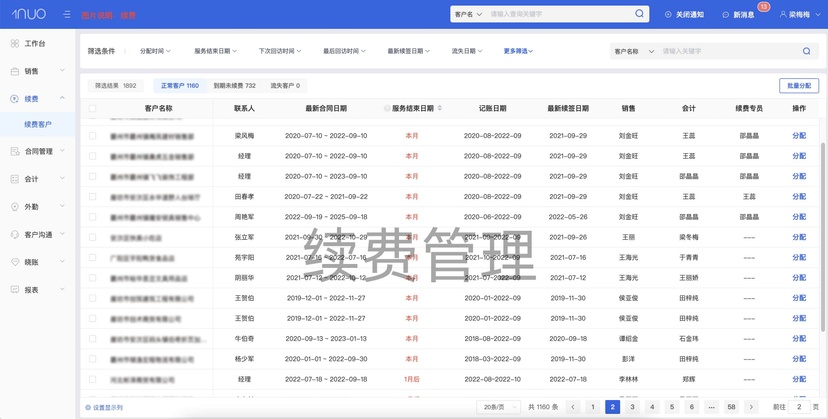Click the hamburger menu collapse icon
The image size is (828, 419).
(67, 15)
